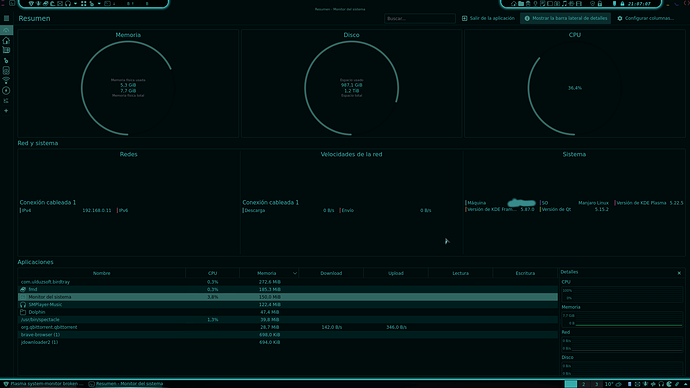Viewport: 690px width, 388px height.
Task: Click the 272,6 MiB memory value
Action: (x=270, y=282)
